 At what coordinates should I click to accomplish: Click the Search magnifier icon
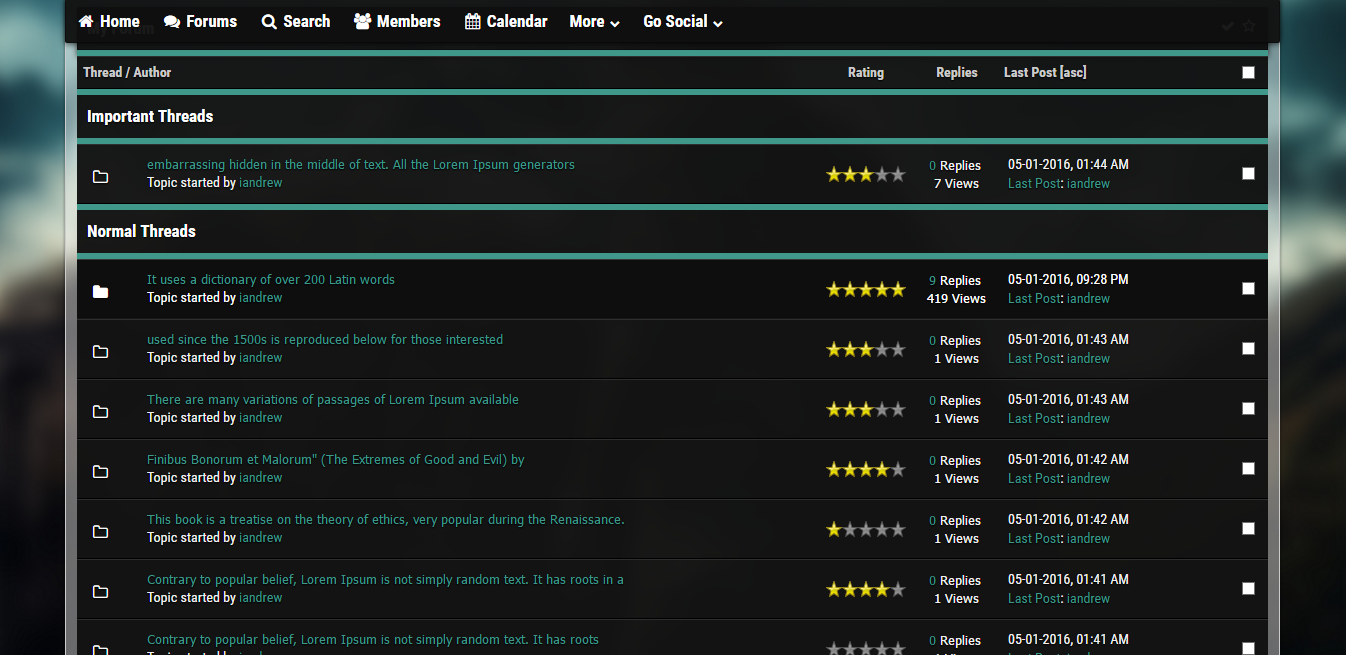click(269, 22)
